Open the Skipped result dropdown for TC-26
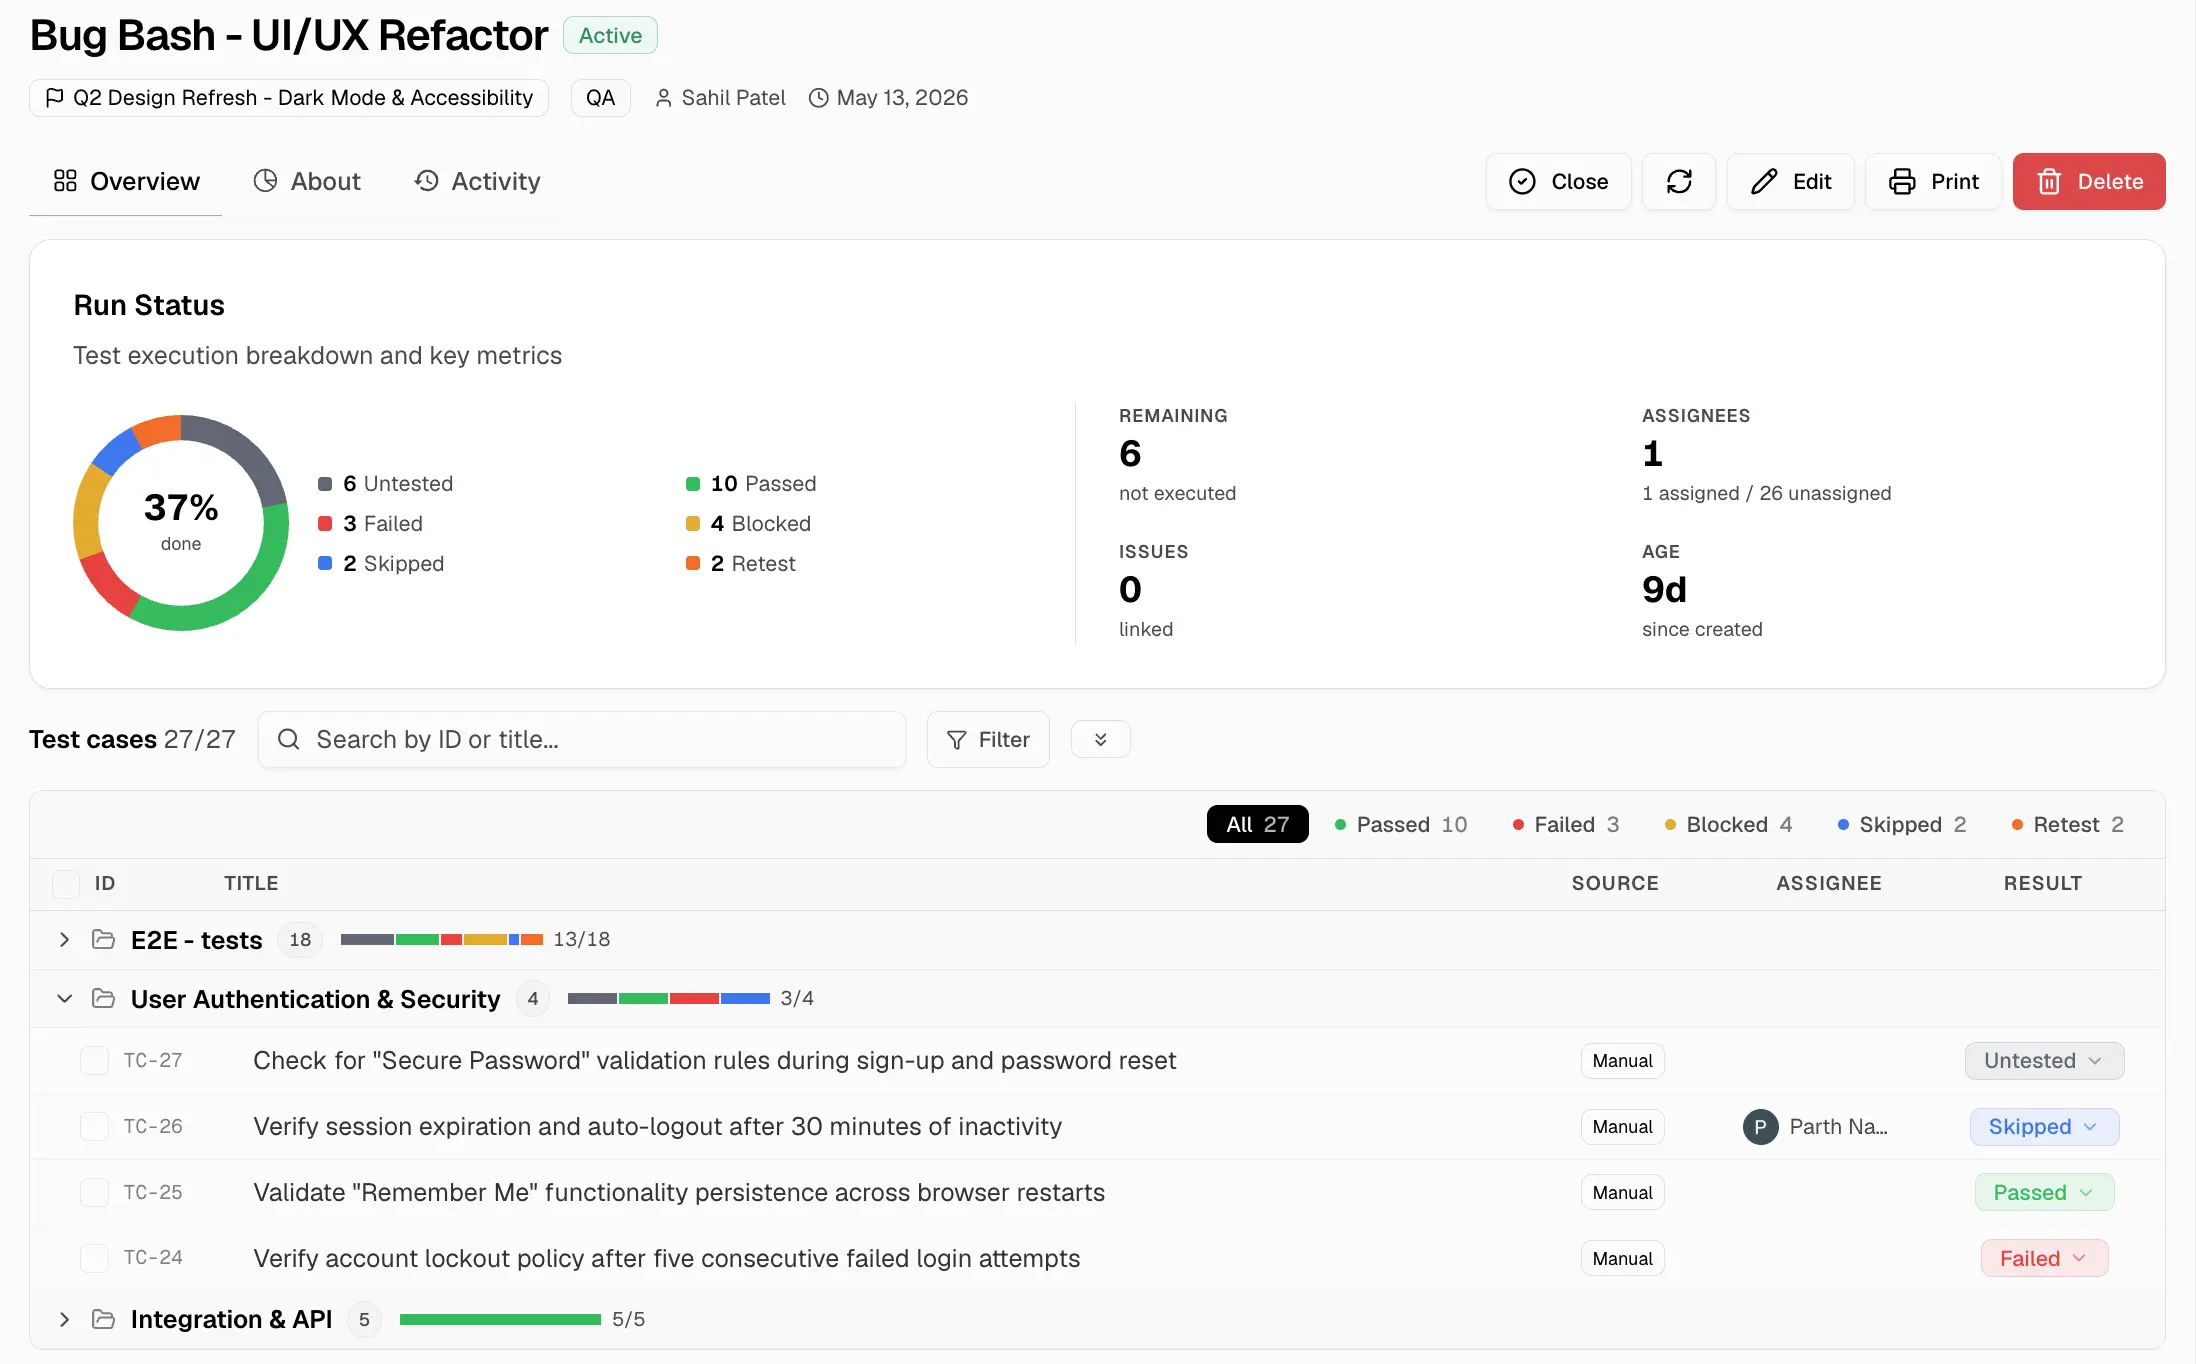 [x=2044, y=1126]
